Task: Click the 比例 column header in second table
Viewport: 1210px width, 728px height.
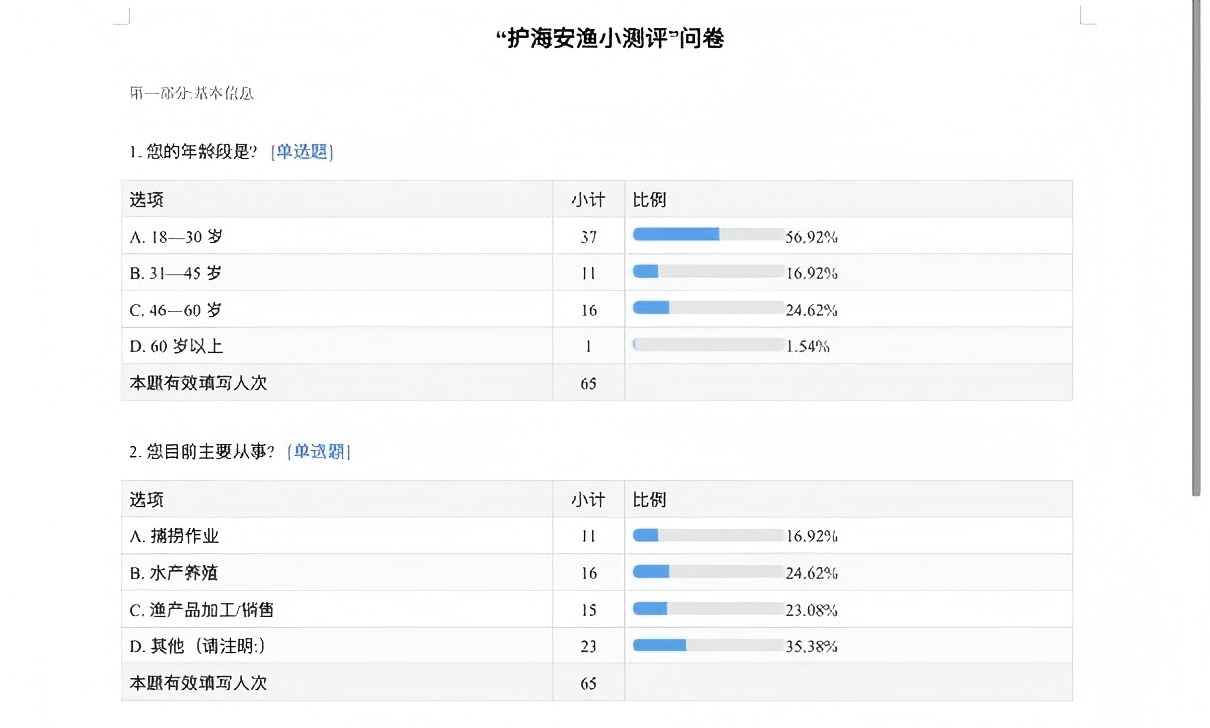Action: (649, 499)
